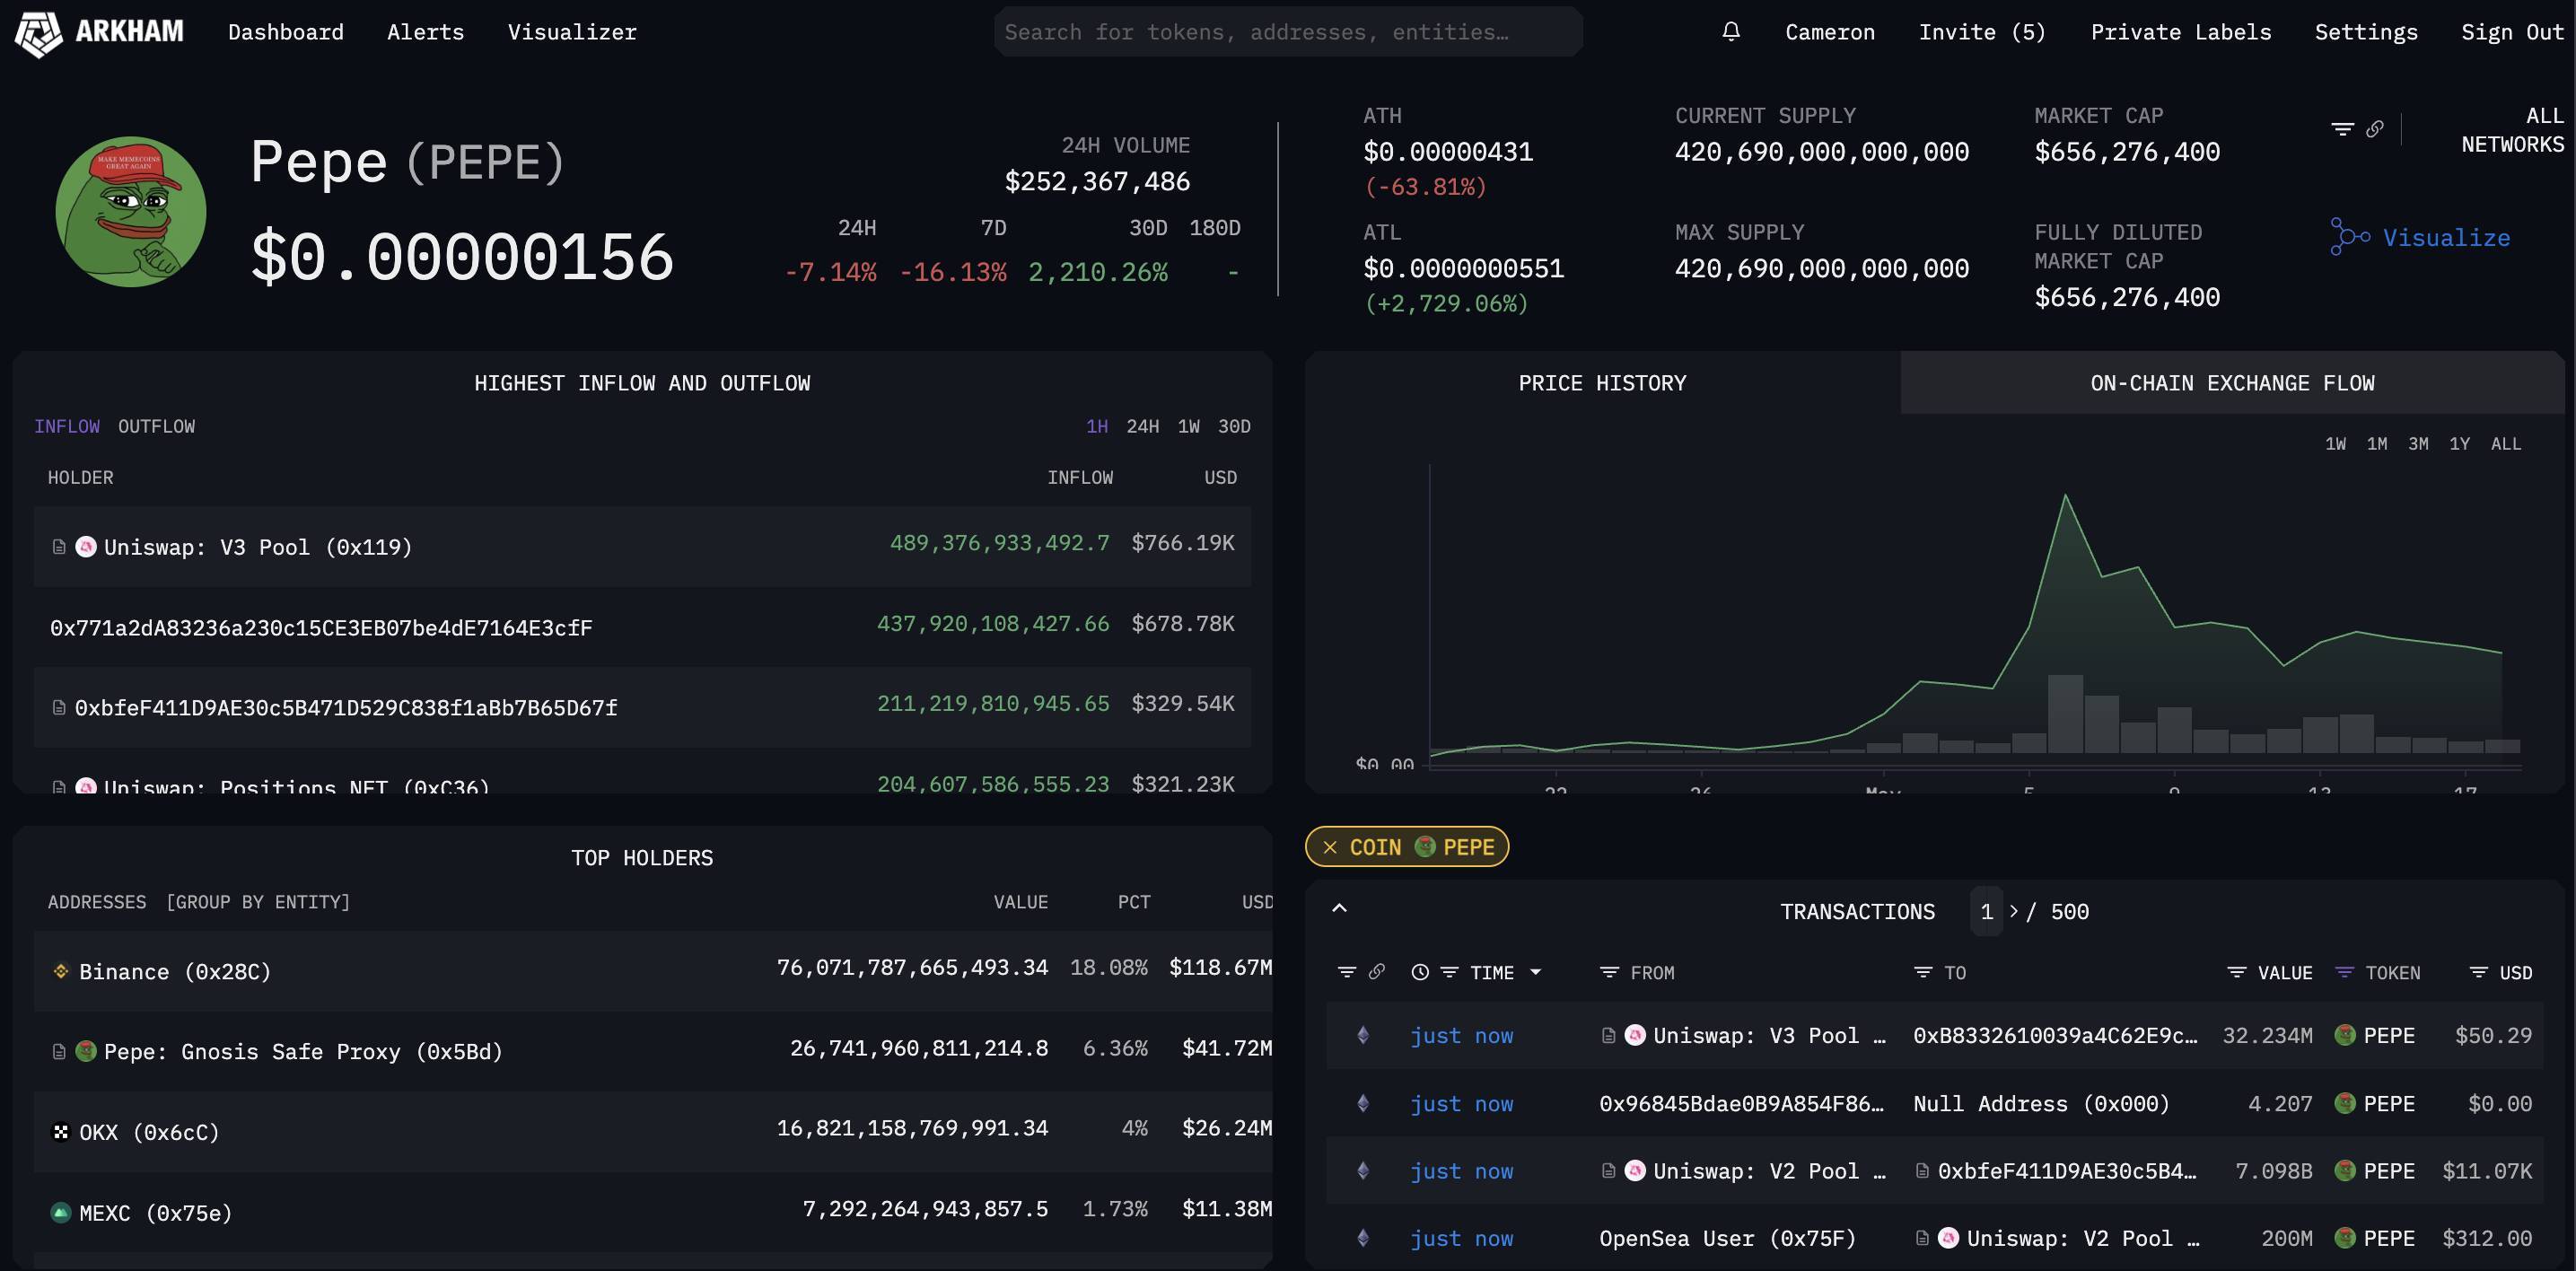The image size is (2576, 1271).
Task: Toggle Group By Entity in Top Holders
Action: click(x=258, y=902)
